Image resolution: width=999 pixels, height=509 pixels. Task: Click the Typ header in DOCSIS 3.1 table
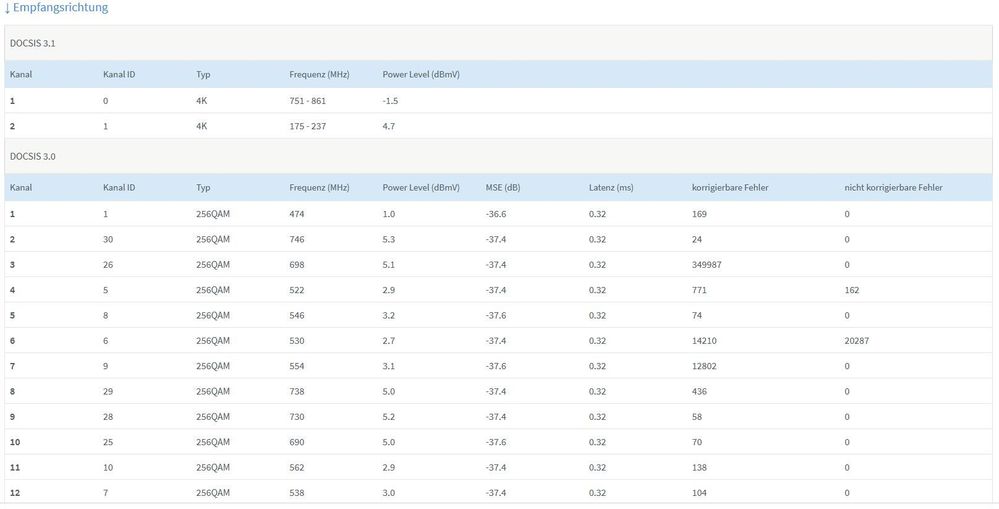pos(203,75)
